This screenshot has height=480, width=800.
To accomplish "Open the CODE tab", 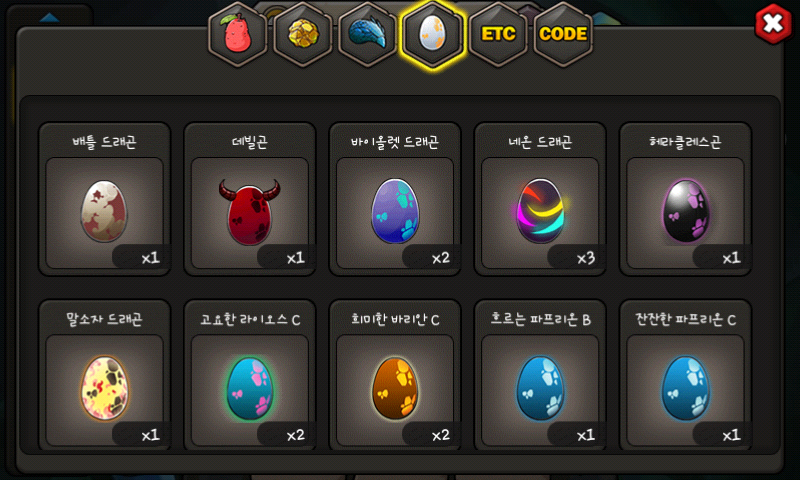I will 563,34.
